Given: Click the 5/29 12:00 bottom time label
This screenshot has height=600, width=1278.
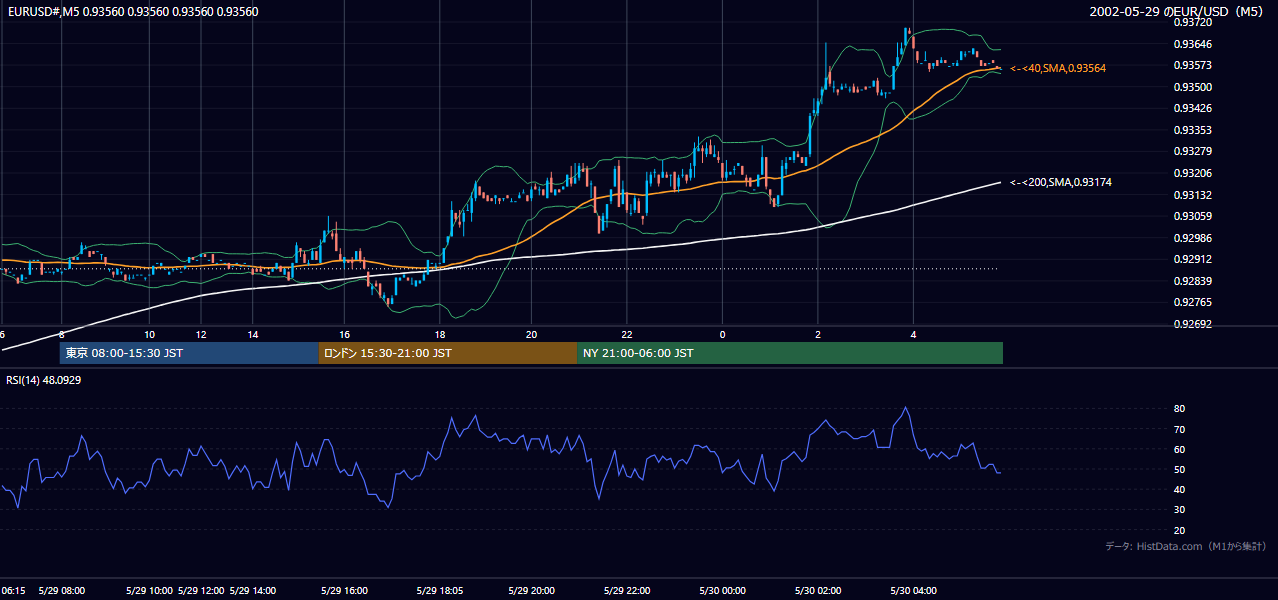Looking at the screenshot, I should 203,591.
